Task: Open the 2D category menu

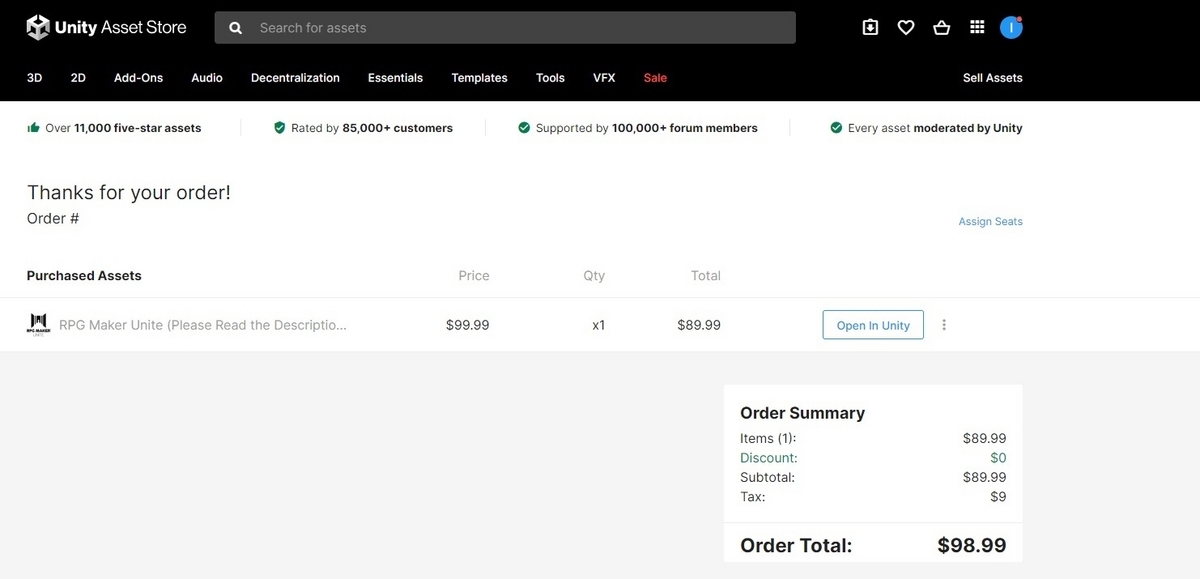Action: [x=78, y=78]
